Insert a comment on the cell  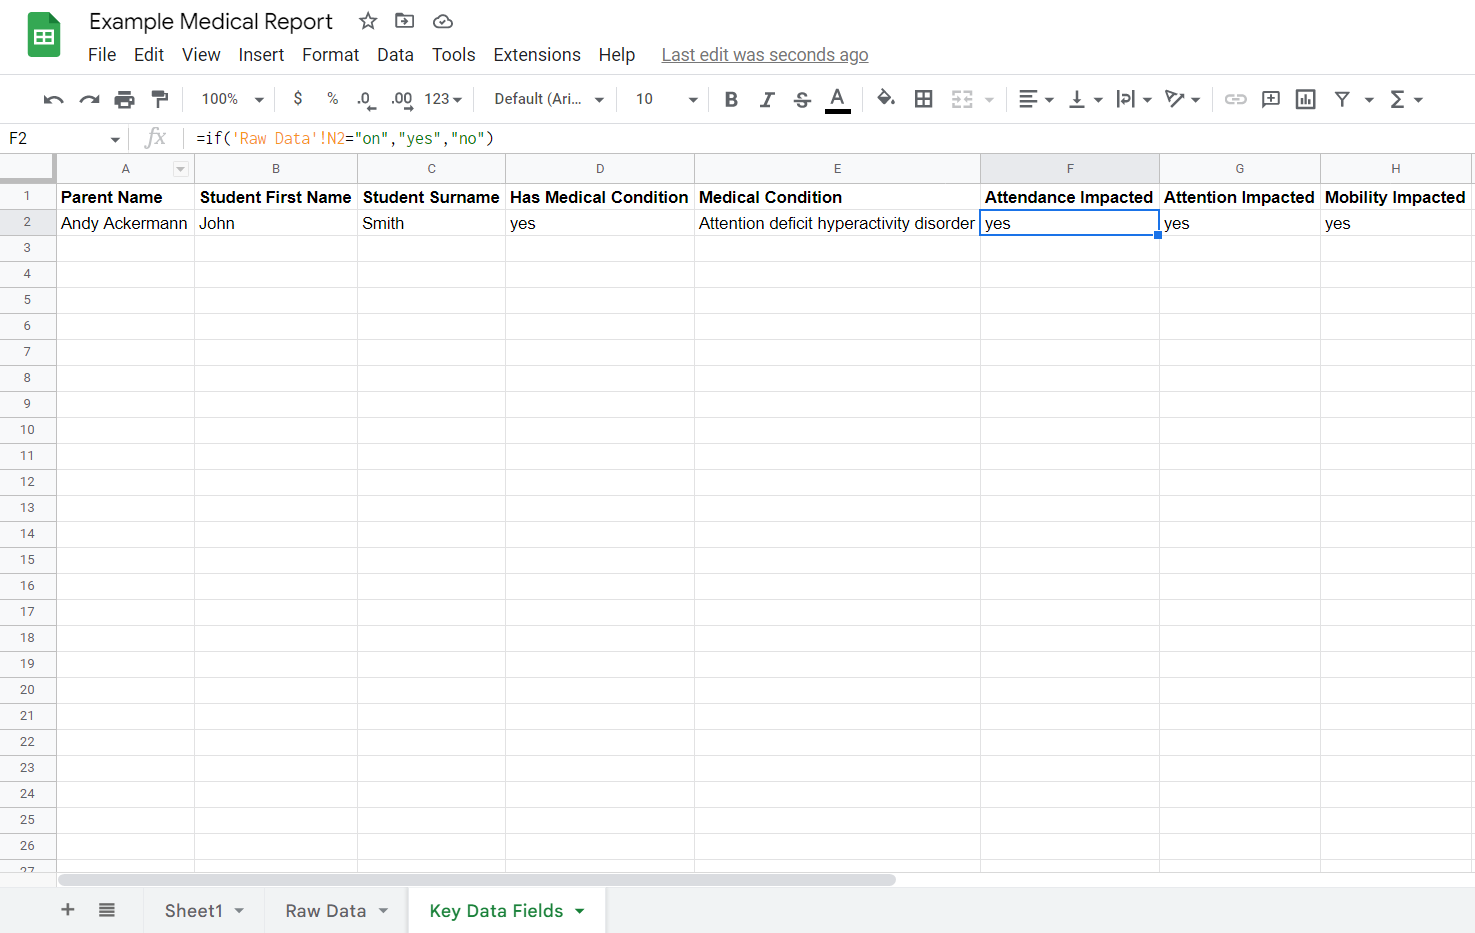pos(1270,99)
